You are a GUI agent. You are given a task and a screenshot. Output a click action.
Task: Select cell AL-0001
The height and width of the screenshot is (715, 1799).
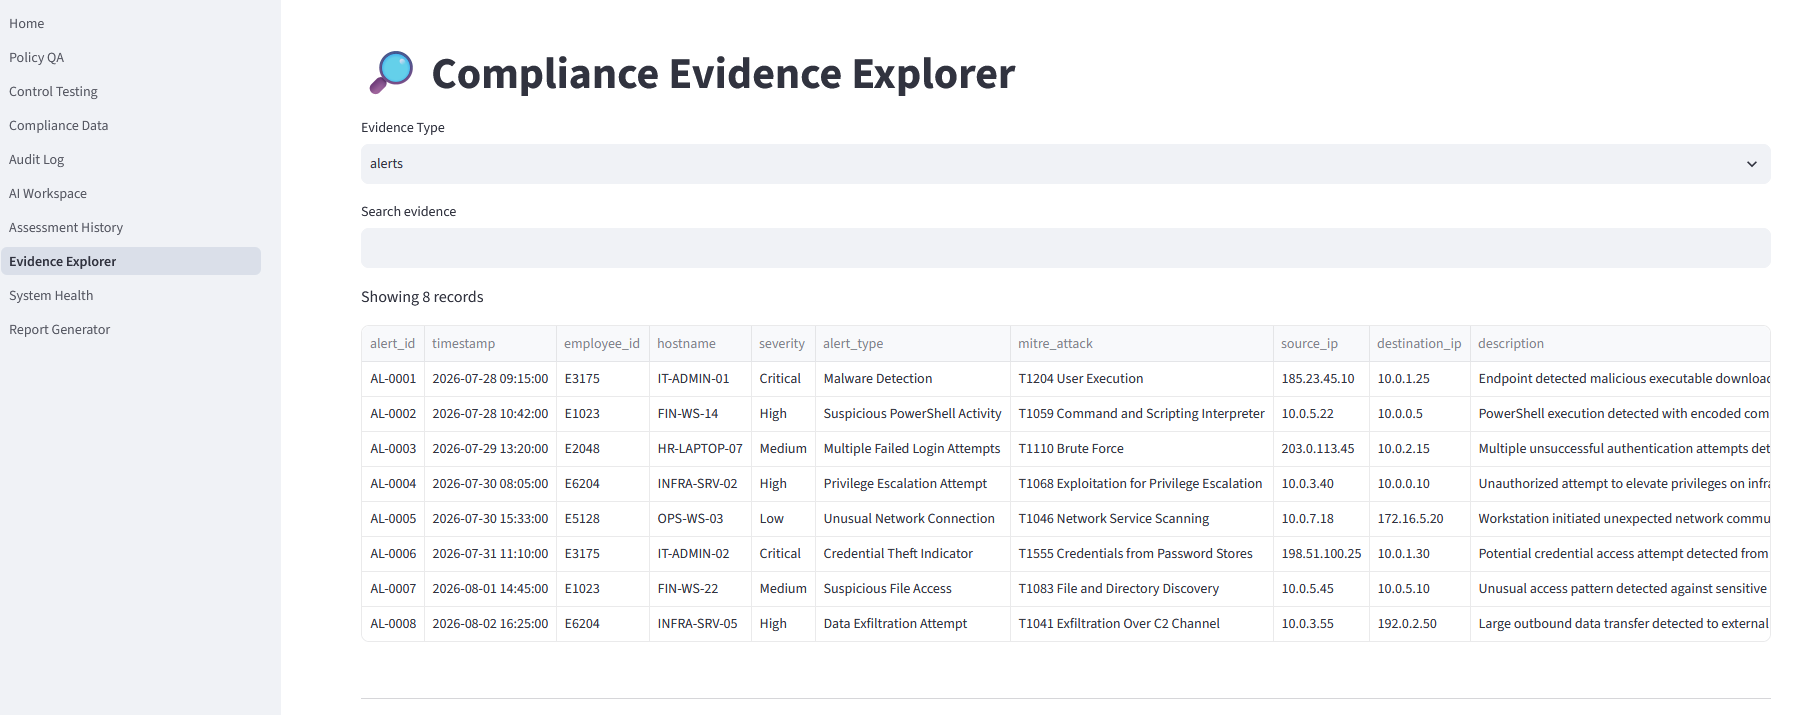click(393, 379)
